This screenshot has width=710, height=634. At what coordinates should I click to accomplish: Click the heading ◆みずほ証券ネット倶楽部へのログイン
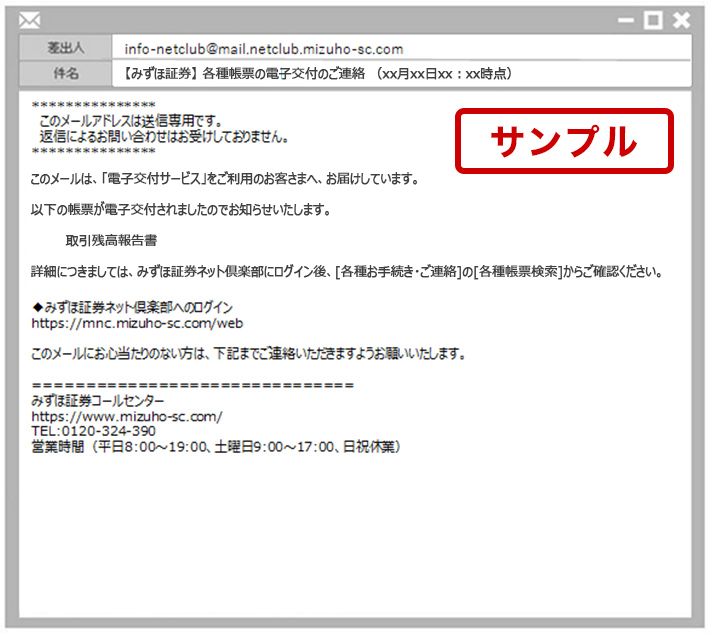pyautogui.click(x=132, y=307)
